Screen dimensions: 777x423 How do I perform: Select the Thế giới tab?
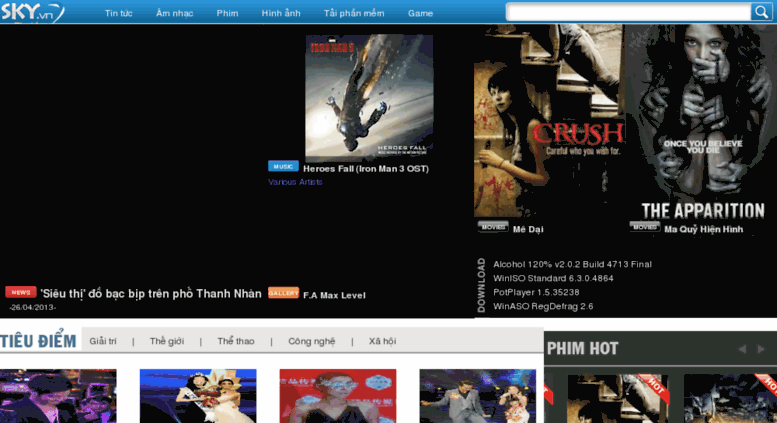[x=166, y=341]
